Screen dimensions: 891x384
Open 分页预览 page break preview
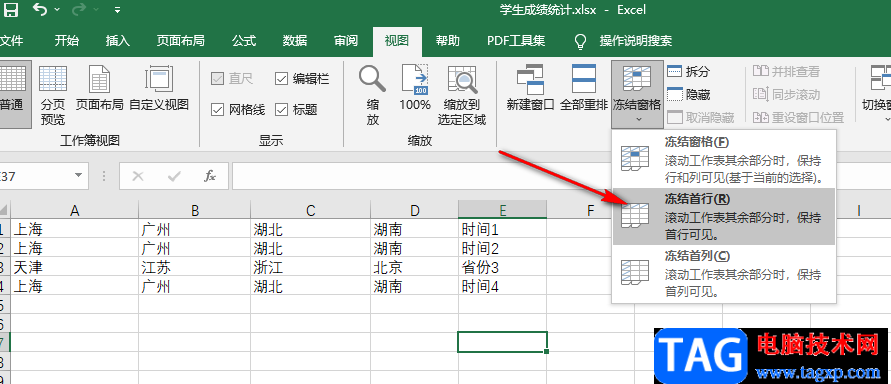click(x=53, y=95)
